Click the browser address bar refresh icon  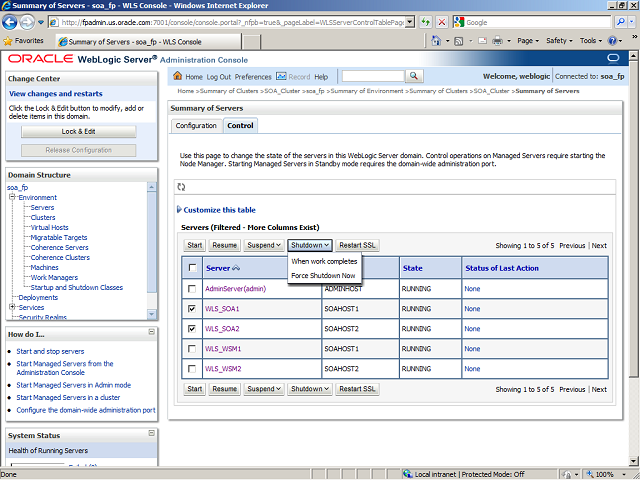click(x=427, y=22)
